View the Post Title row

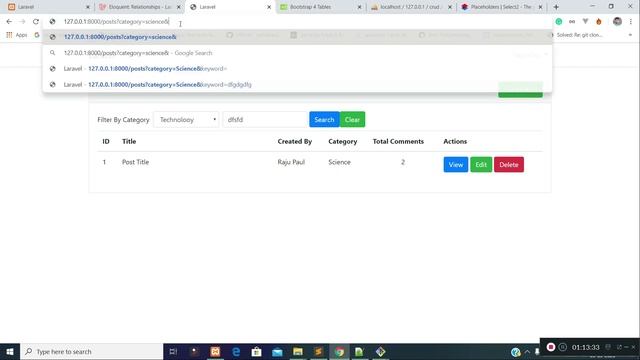click(x=456, y=164)
